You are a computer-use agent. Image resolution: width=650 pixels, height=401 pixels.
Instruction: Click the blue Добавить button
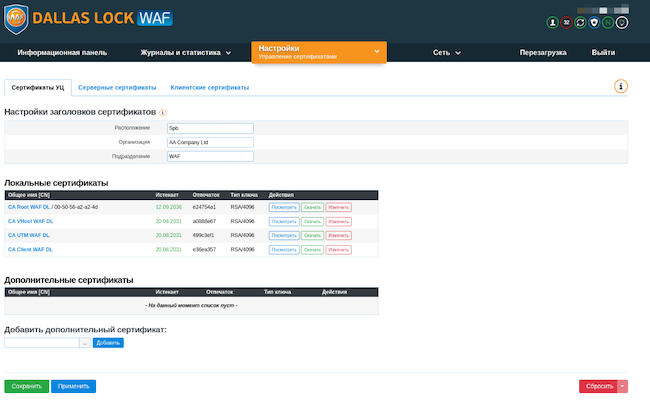pyautogui.click(x=108, y=343)
